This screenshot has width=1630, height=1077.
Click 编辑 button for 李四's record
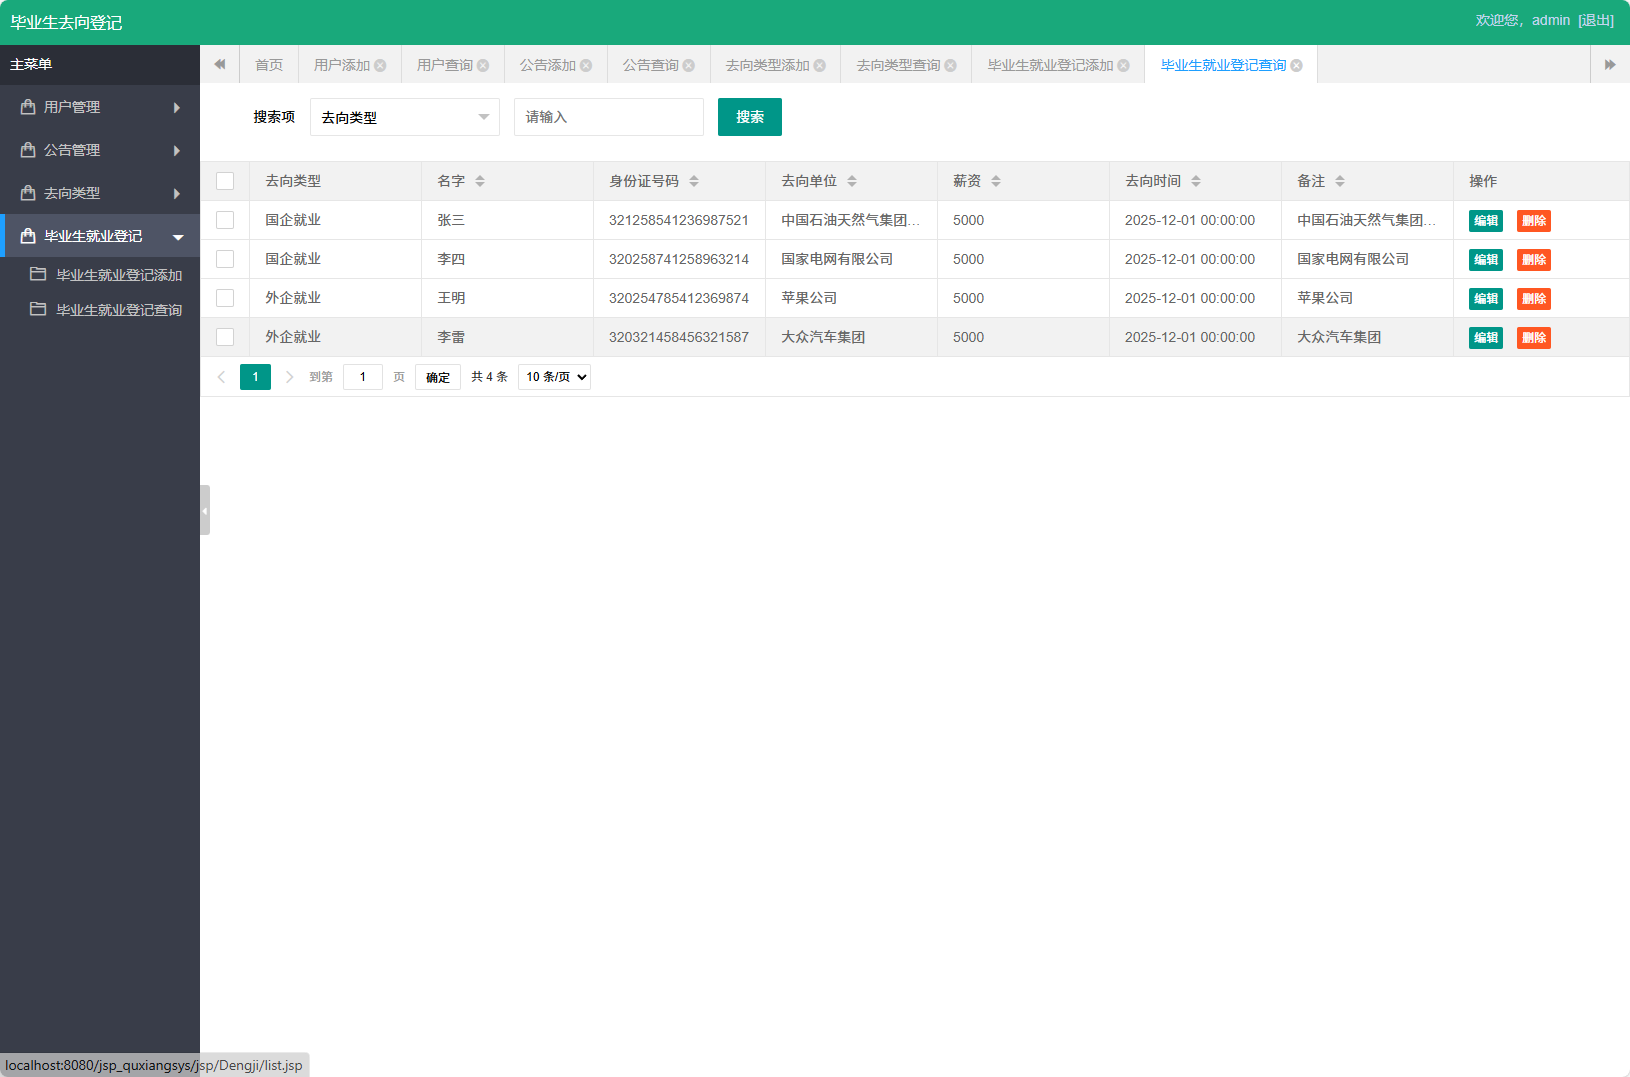coord(1485,259)
